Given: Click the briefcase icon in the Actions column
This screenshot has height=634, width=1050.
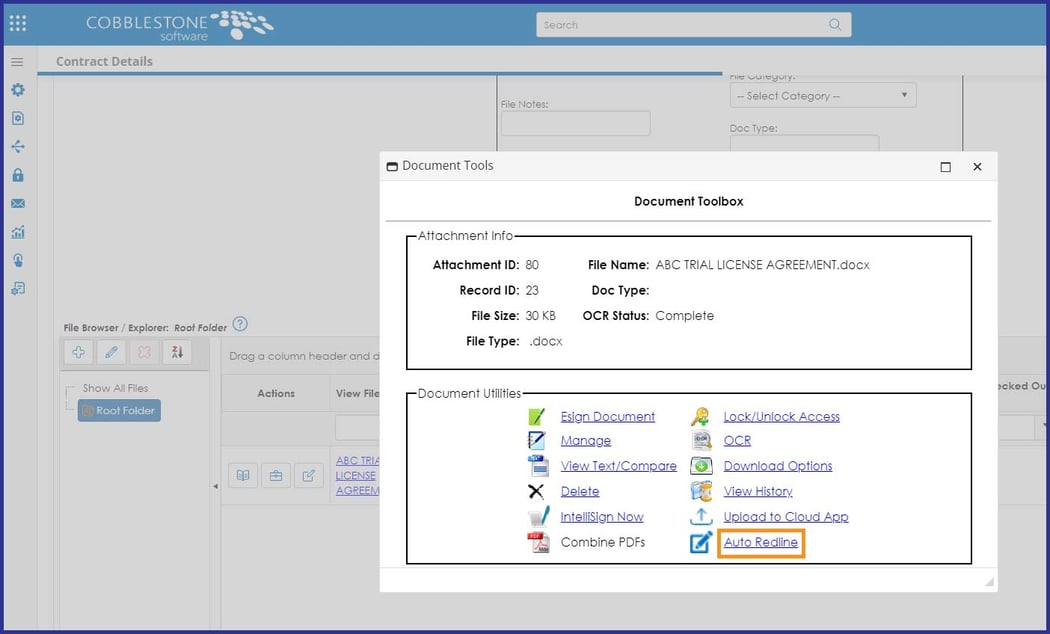Looking at the screenshot, I should click(274, 476).
